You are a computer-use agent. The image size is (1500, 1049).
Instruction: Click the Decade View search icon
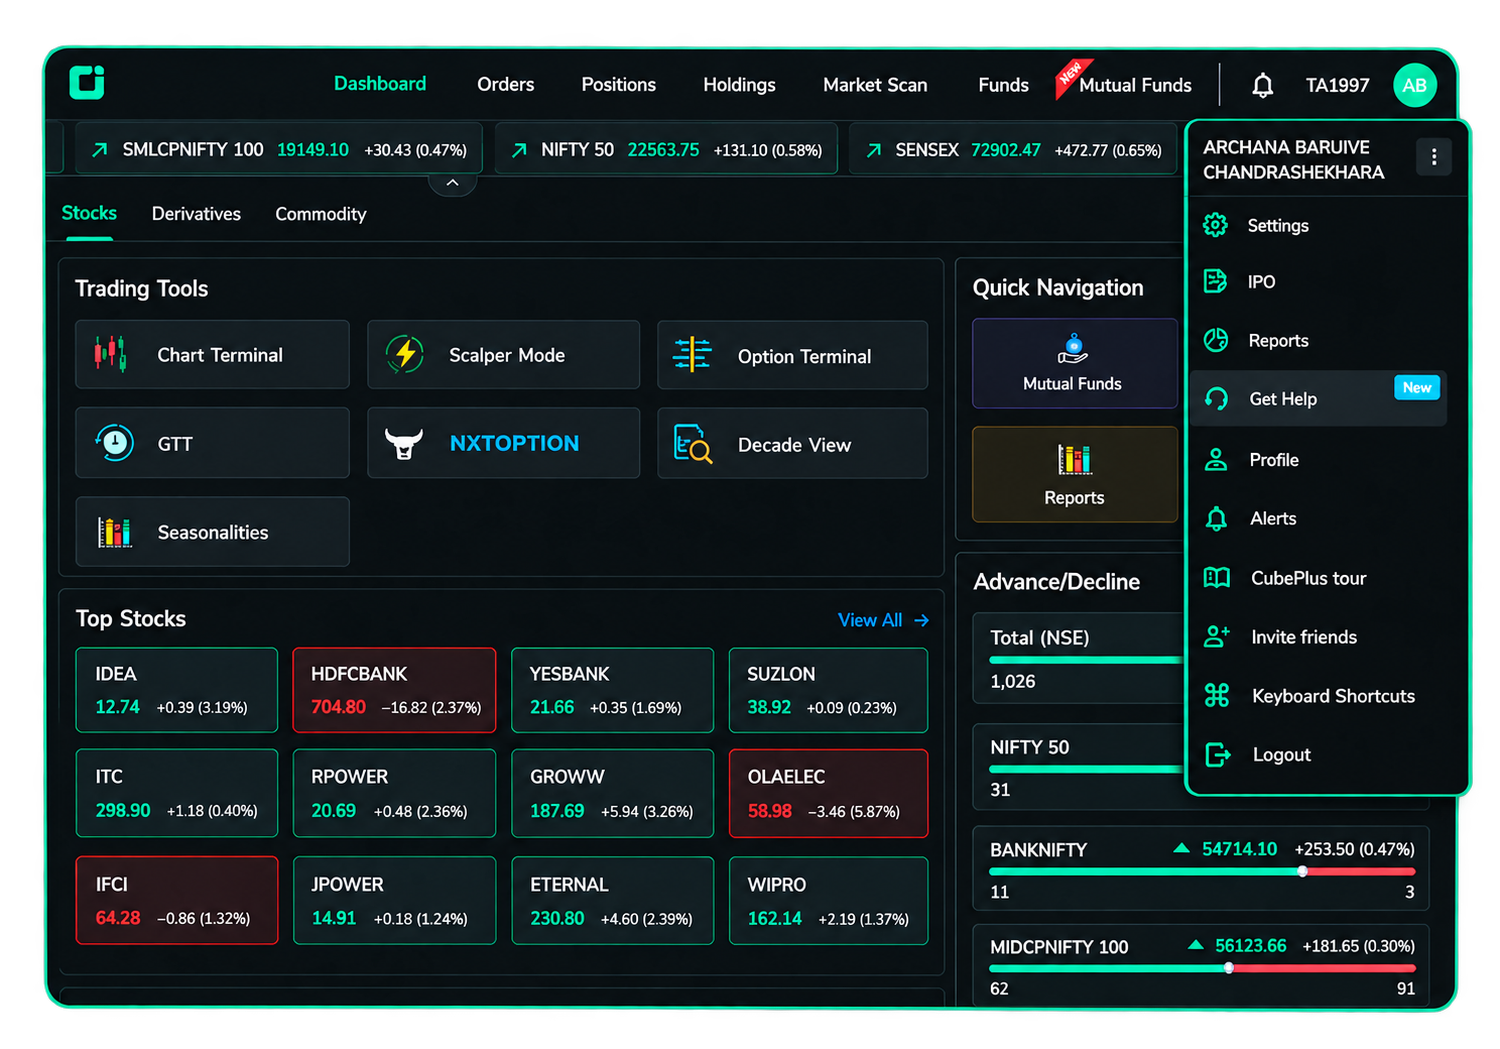pyautogui.click(x=692, y=444)
